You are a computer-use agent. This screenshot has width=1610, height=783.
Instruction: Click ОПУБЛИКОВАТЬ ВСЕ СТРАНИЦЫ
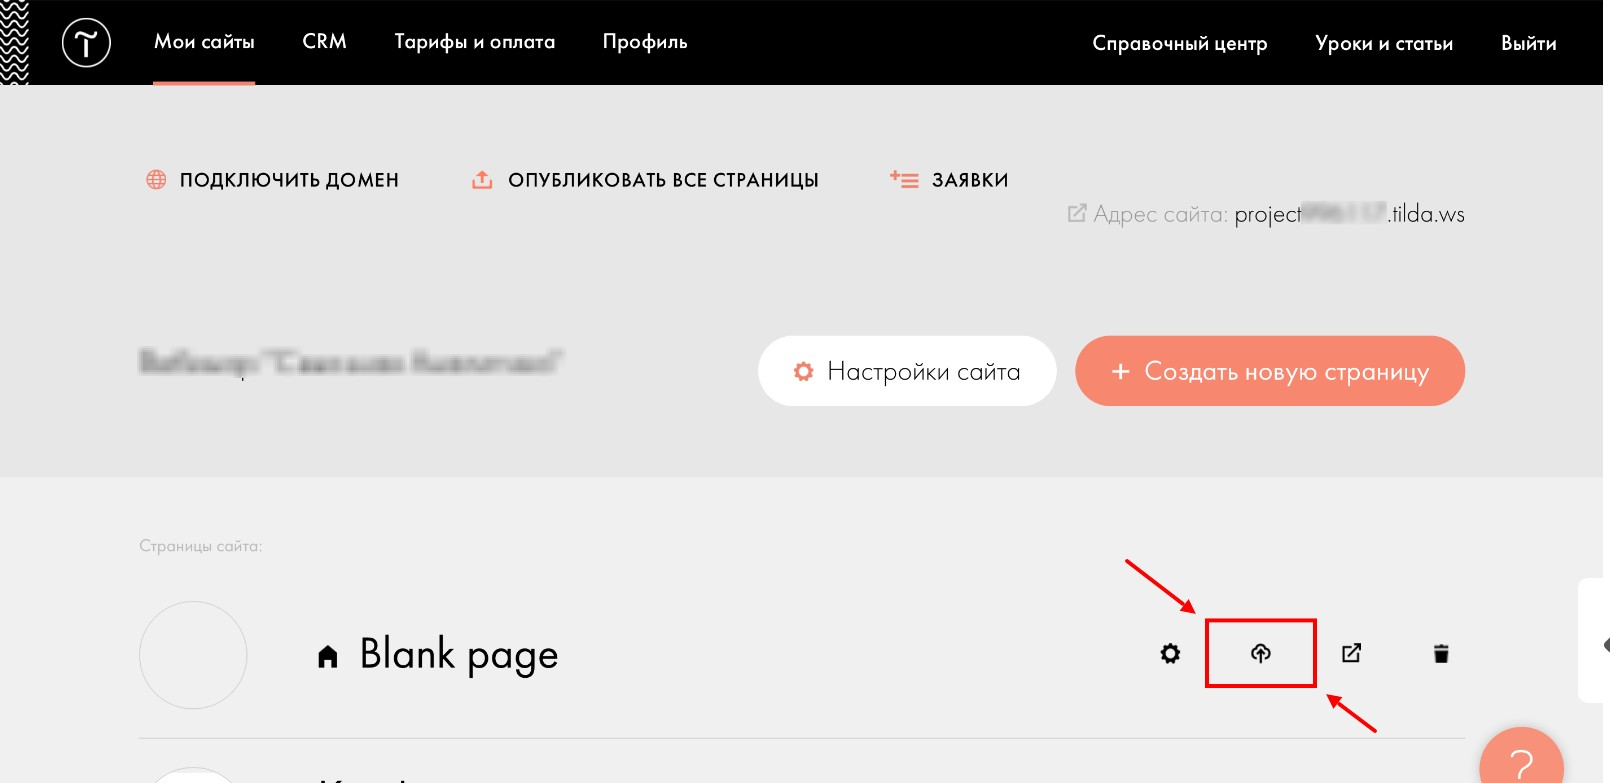click(663, 180)
